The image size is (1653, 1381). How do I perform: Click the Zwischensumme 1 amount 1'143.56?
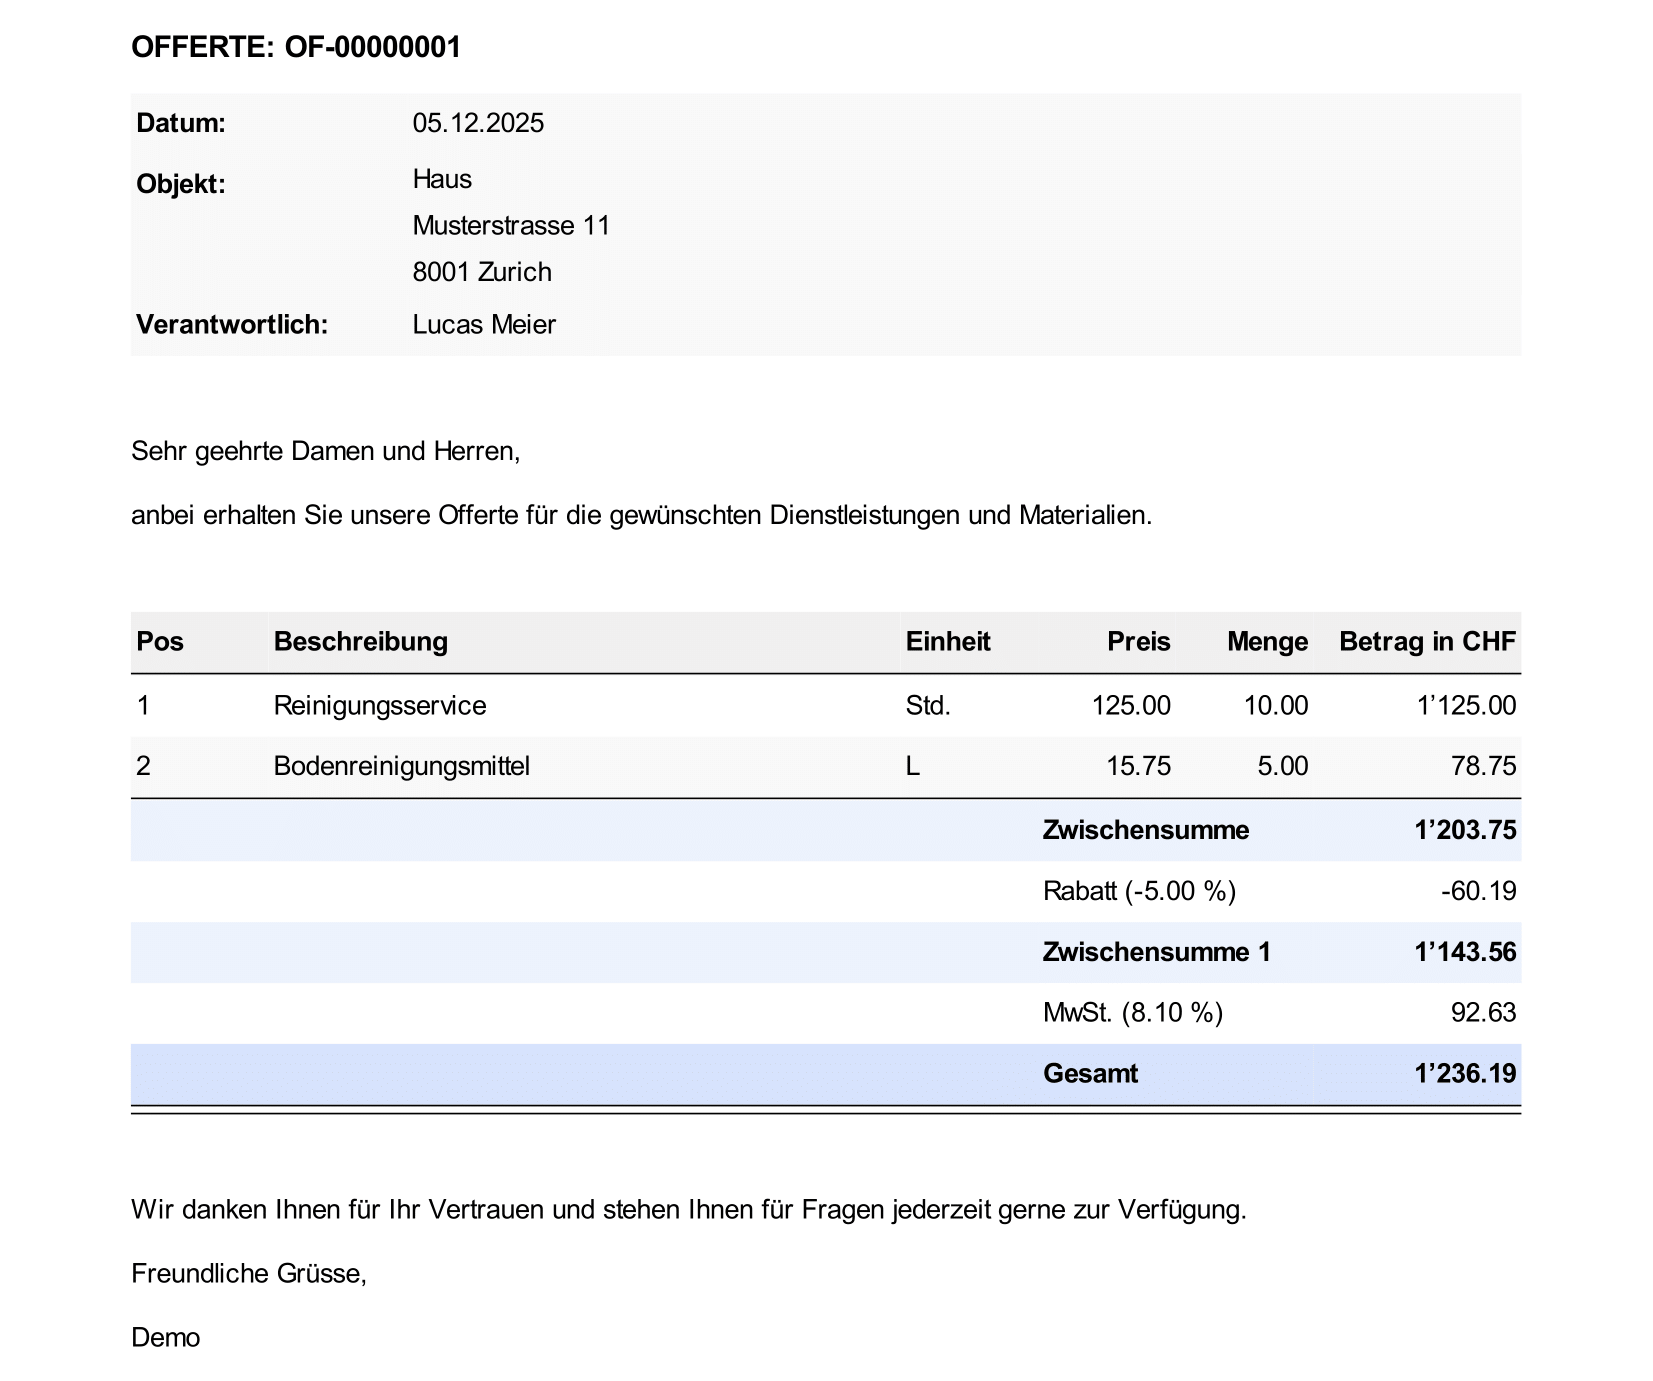[x=1465, y=952]
